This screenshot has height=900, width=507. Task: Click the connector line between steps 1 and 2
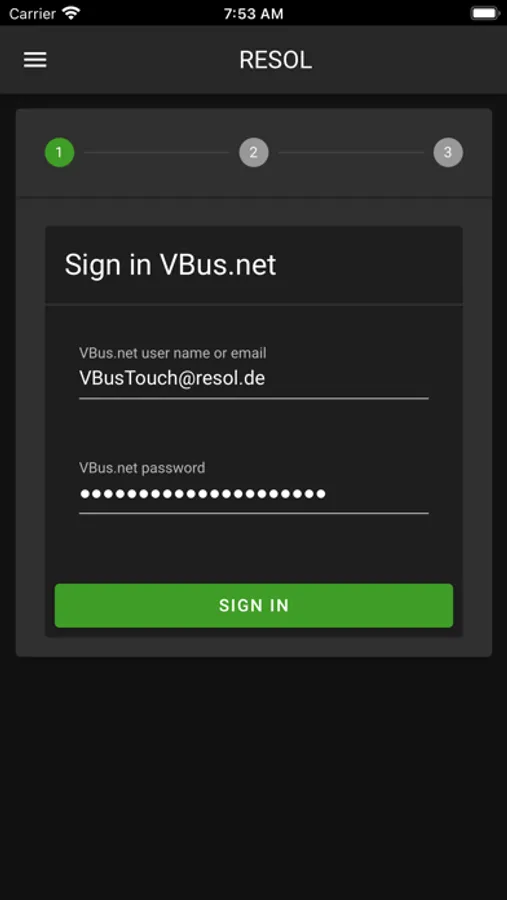(x=157, y=153)
